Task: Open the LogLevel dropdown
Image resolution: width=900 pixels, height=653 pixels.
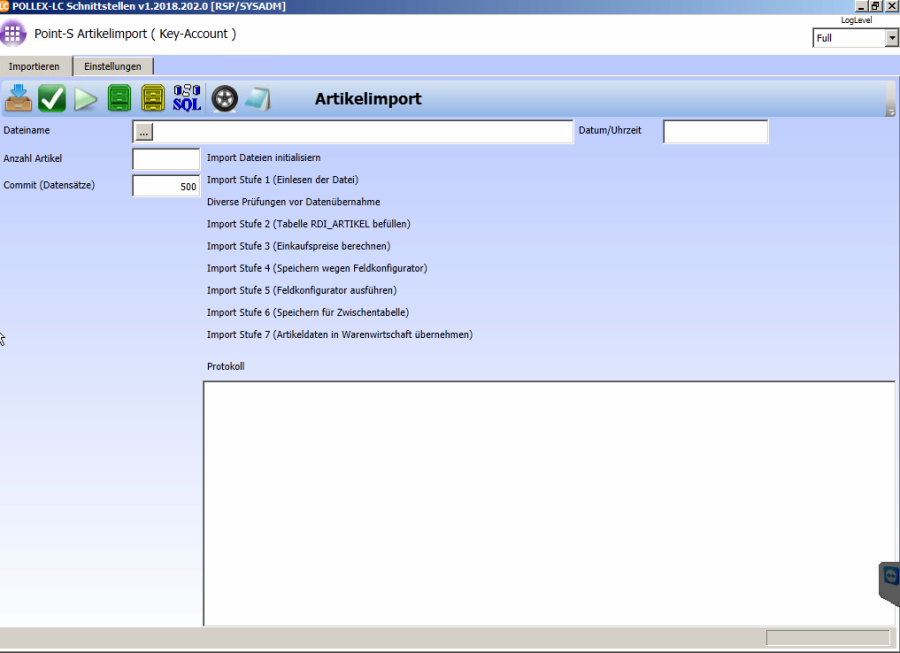Action: tap(892, 39)
